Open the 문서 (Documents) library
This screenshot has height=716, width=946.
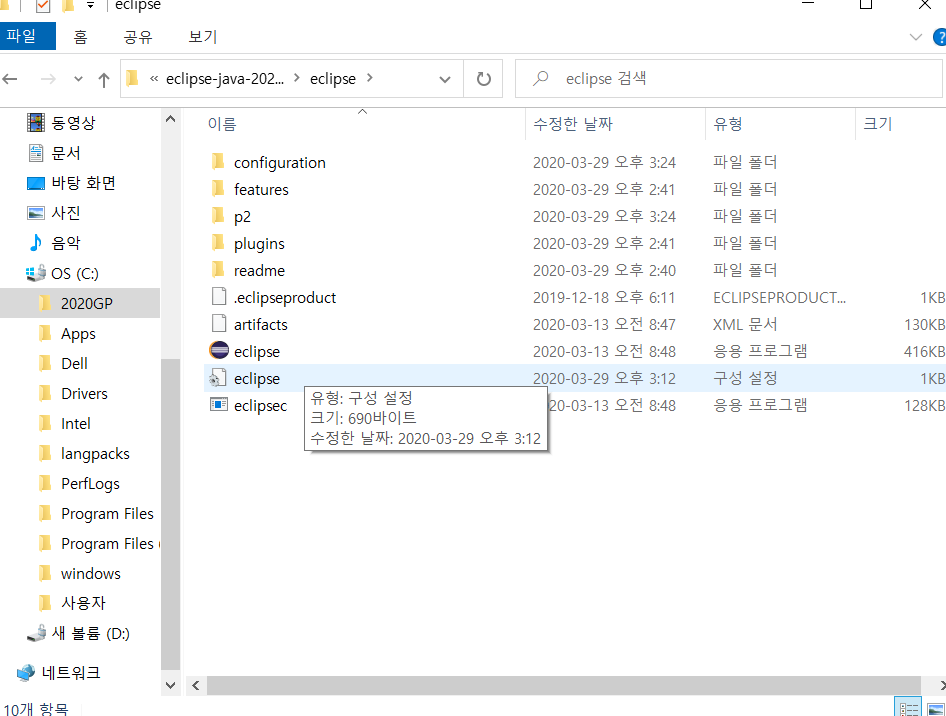pos(54,153)
